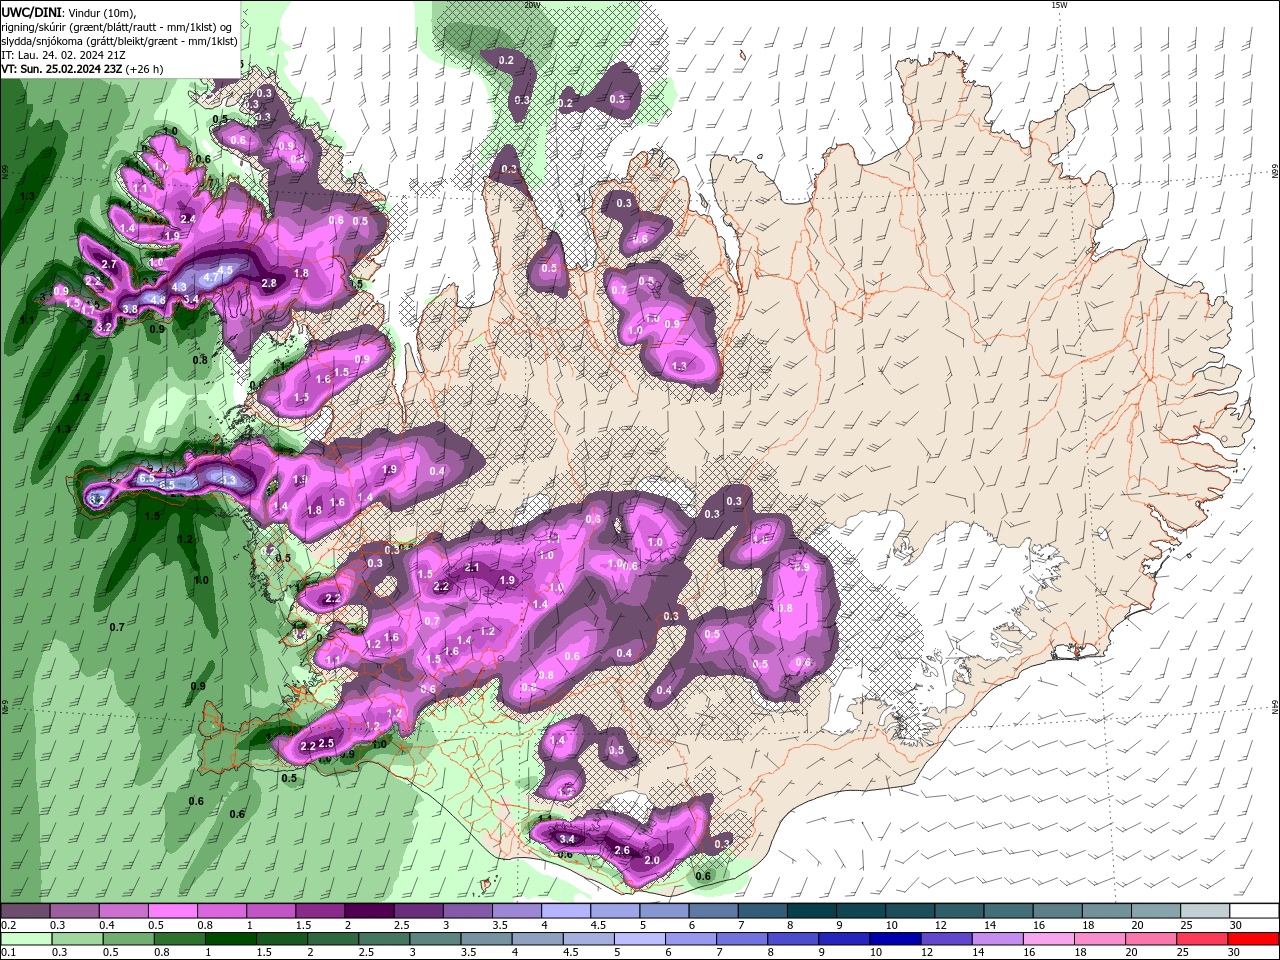Pick the bright pink 0.5 swatch in the snow legend
The height and width of the screenshot is (960, 1280).
tap(172, 911)
